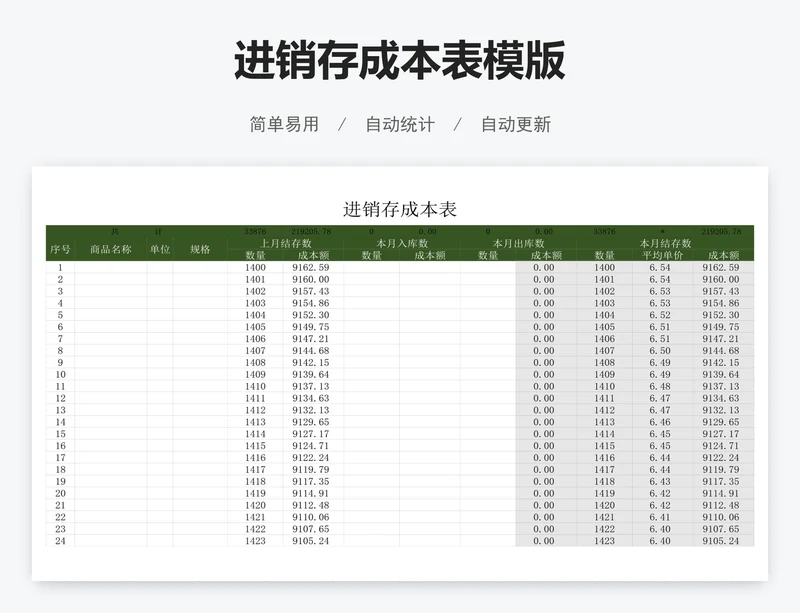800x613 pixels.
Task: Select 上月结存数 quantity 1418 in row 19
Action: (x=255, y=481)
